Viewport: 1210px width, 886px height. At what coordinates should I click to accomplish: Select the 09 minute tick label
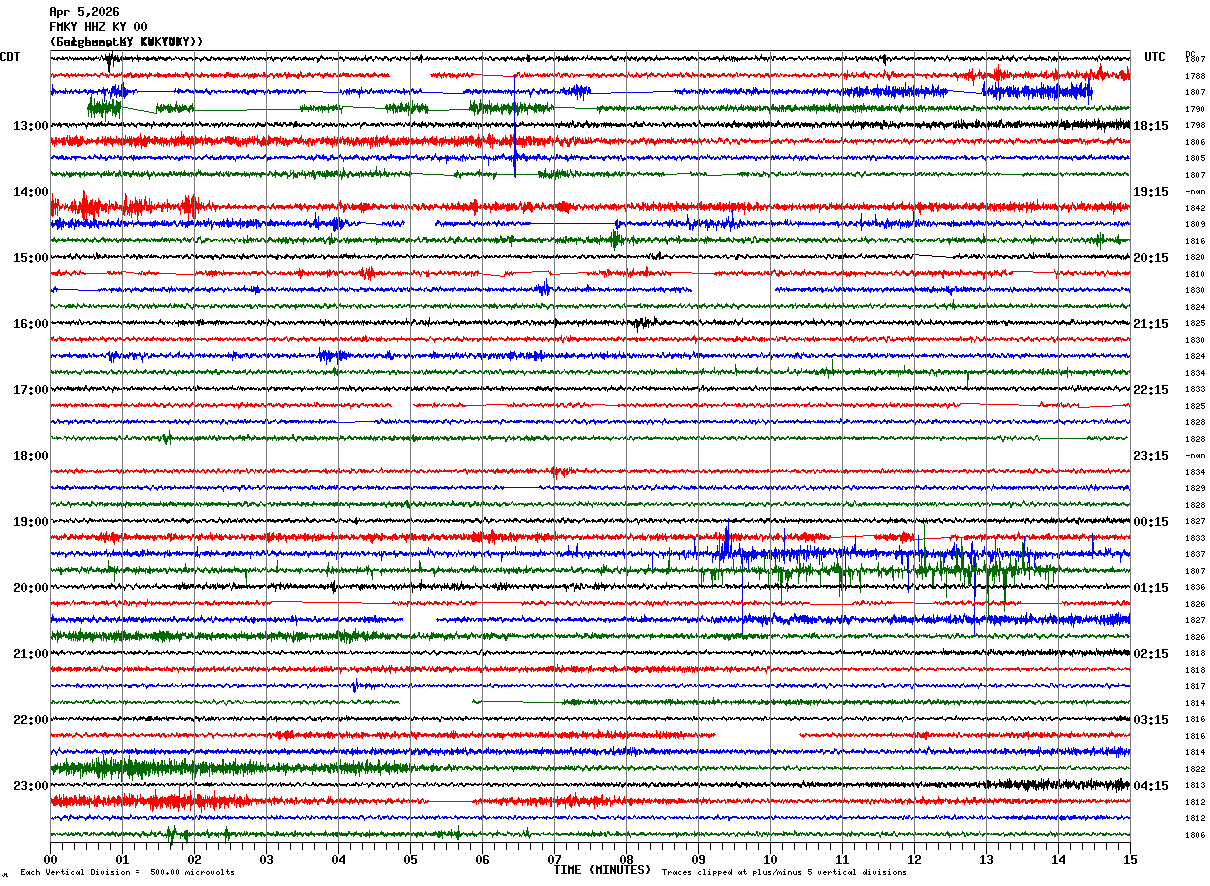(x=698, y=859)
